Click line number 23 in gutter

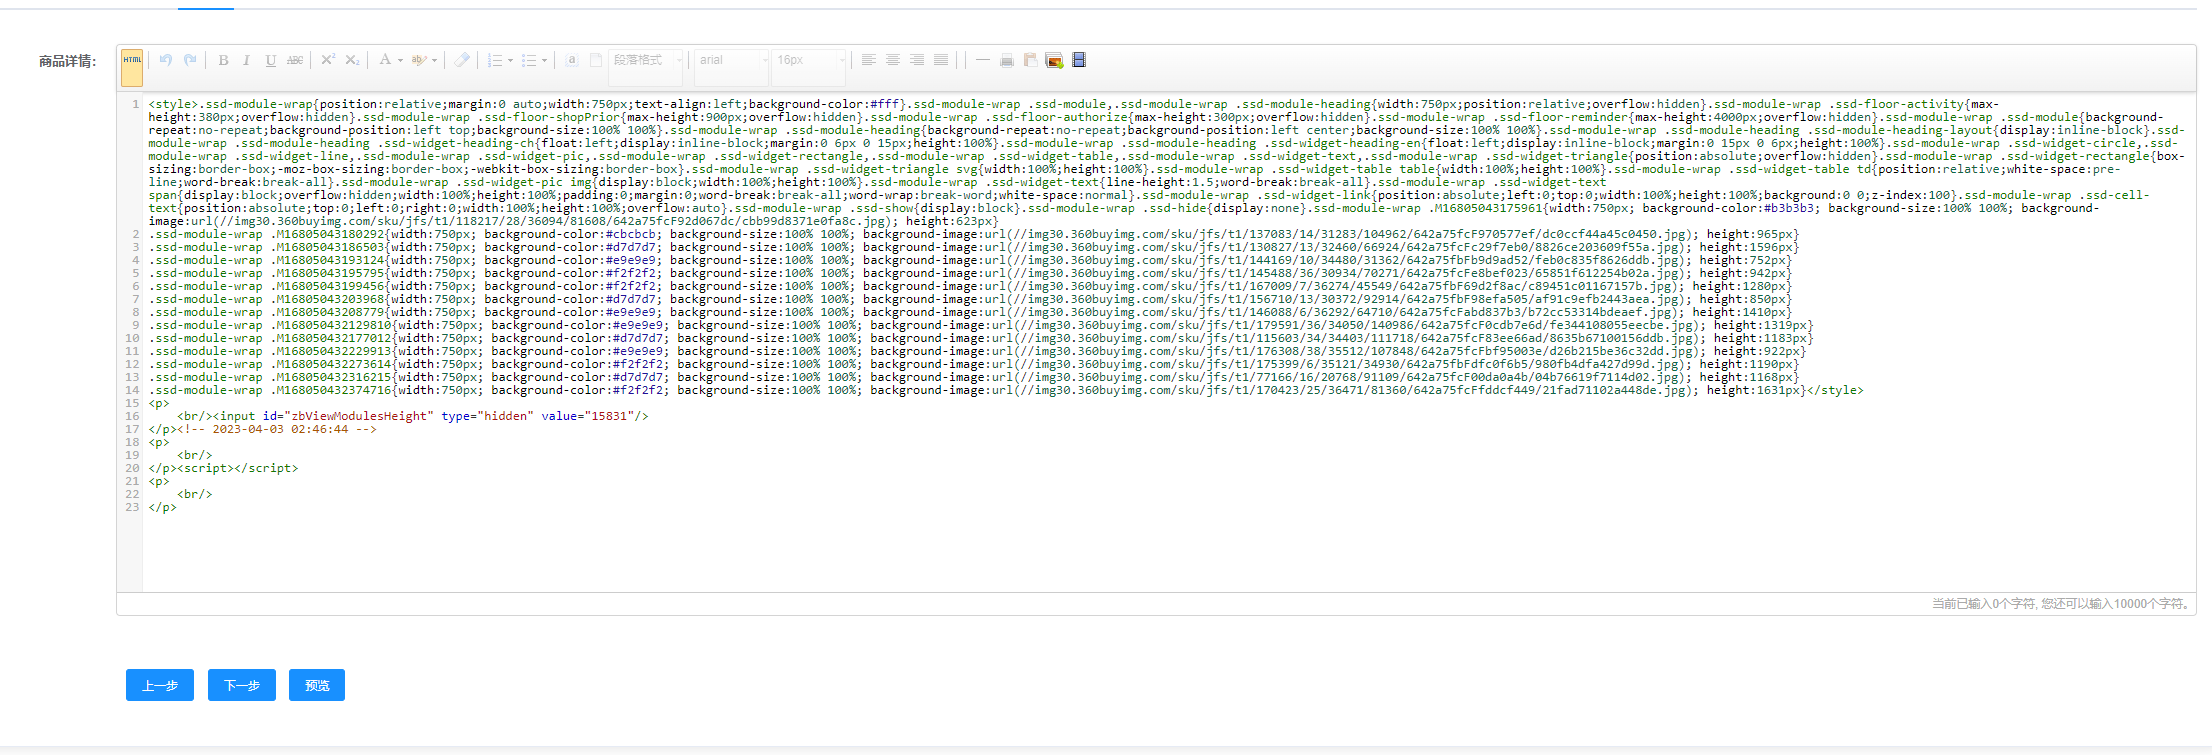132,507
